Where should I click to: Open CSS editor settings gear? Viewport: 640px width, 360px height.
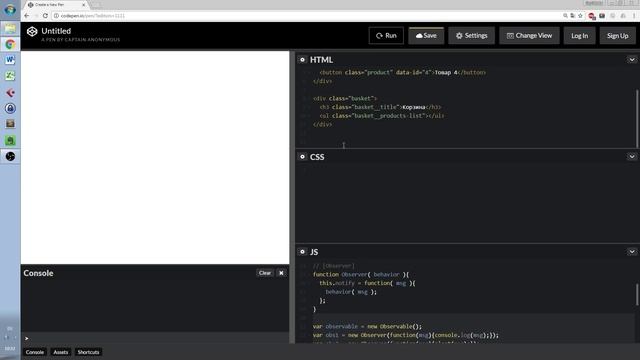302,157
